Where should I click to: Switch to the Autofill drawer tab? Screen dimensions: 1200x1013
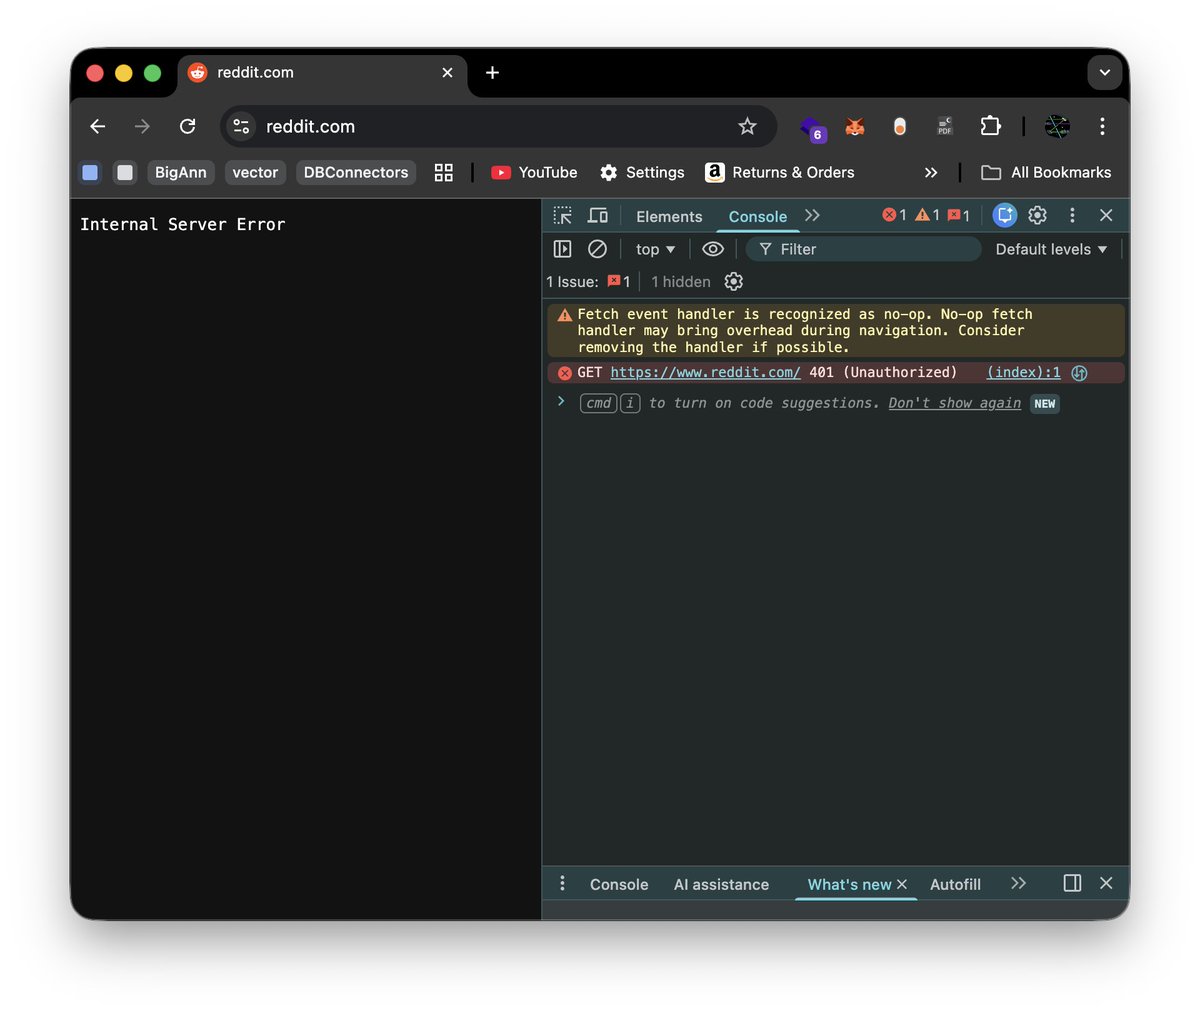[955, 884]
